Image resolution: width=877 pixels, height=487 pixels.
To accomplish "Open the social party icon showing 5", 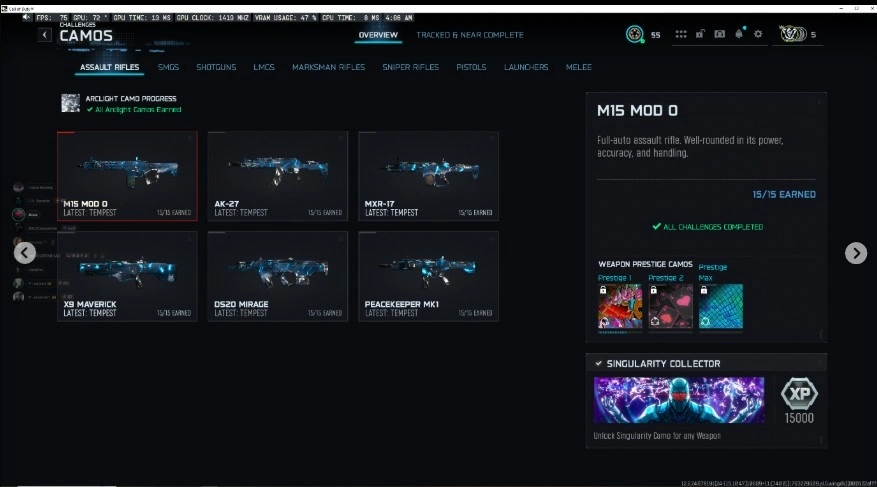I will (x=793, y=34).
